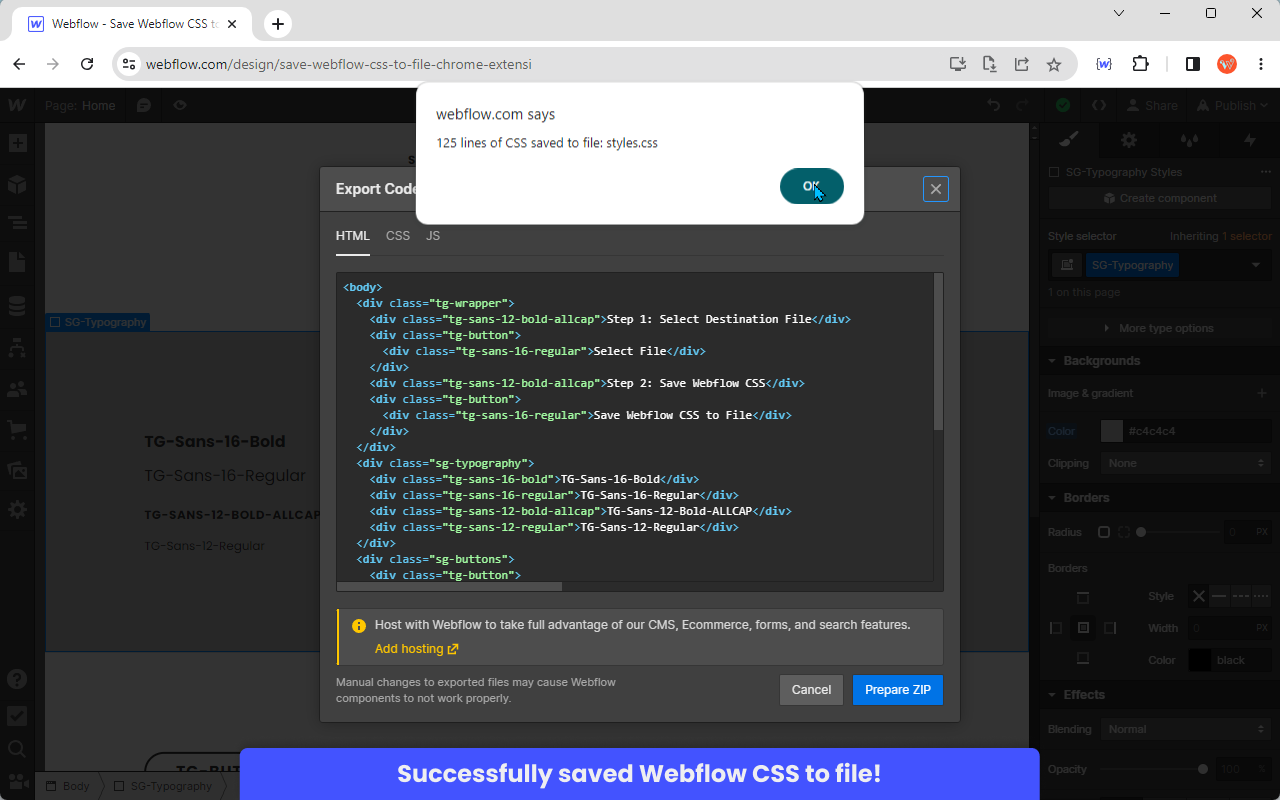
Task: Open the Components cube panel
Action: (x=17, y=185)
